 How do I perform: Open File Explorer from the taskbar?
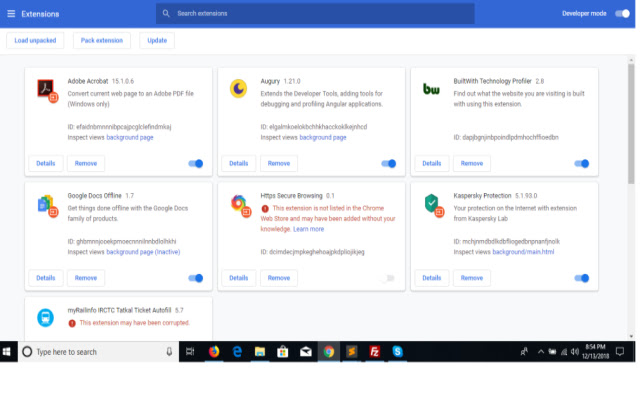260,351
